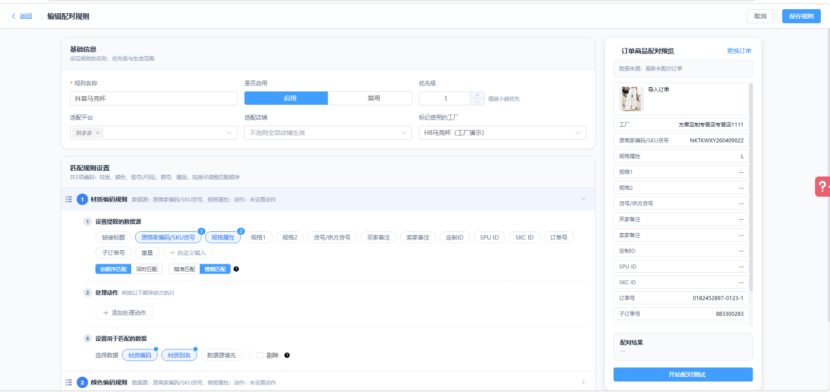Toggle the 卖家备注 data source tag

coord(418,238)
